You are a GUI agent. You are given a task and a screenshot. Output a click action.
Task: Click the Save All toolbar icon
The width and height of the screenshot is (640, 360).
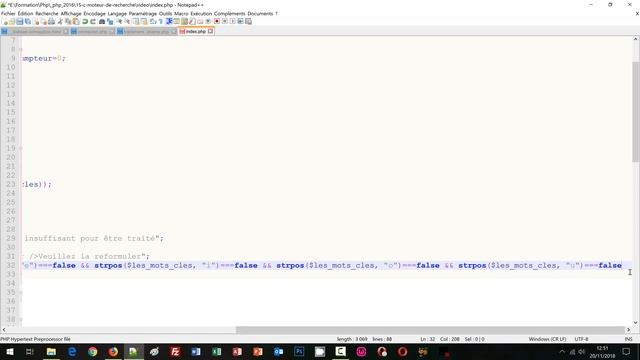tap(28, 22)
